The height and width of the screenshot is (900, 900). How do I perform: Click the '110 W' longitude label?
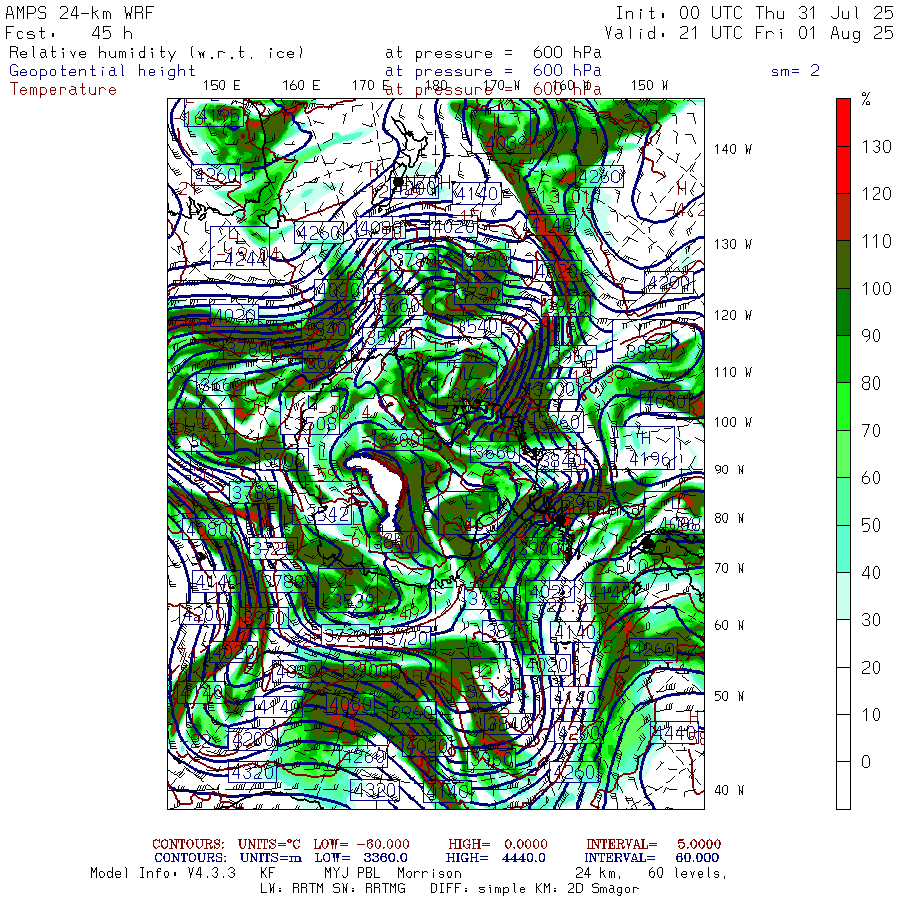pyautogui.click(x=732, y=372)
